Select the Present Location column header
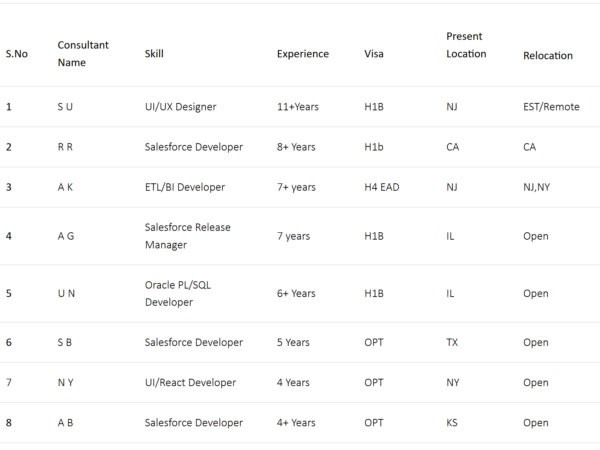The image size is (600, 450). [x=466, y=45]
